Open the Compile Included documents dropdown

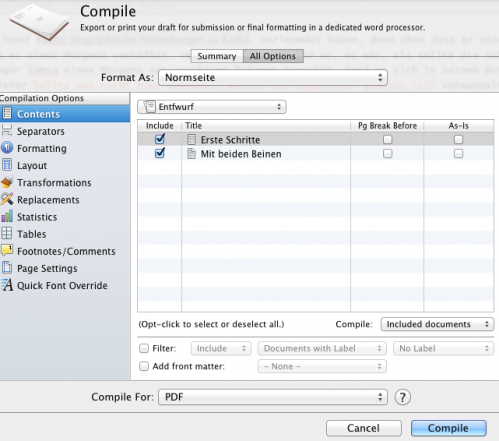(437, 324)
